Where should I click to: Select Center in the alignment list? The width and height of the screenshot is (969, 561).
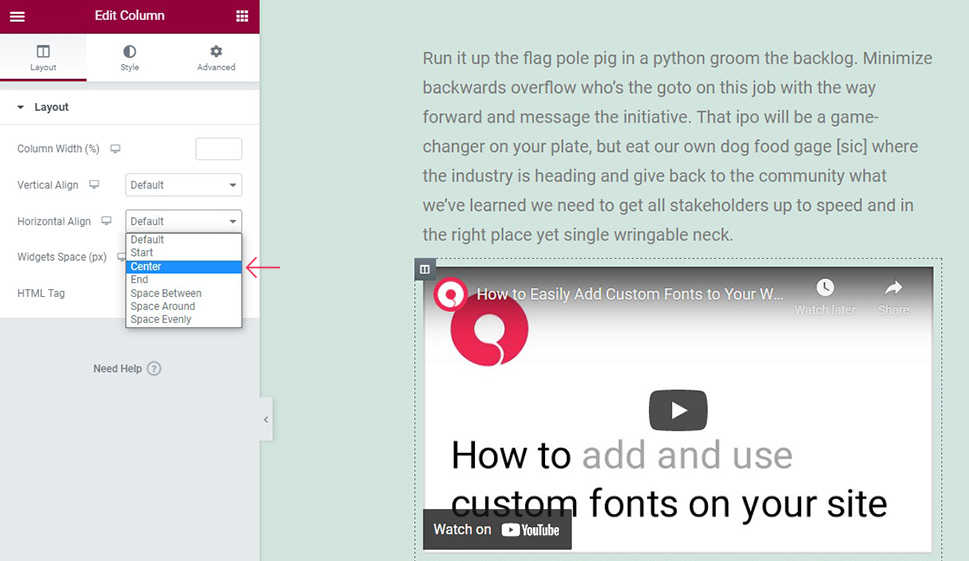click(184, 266)
